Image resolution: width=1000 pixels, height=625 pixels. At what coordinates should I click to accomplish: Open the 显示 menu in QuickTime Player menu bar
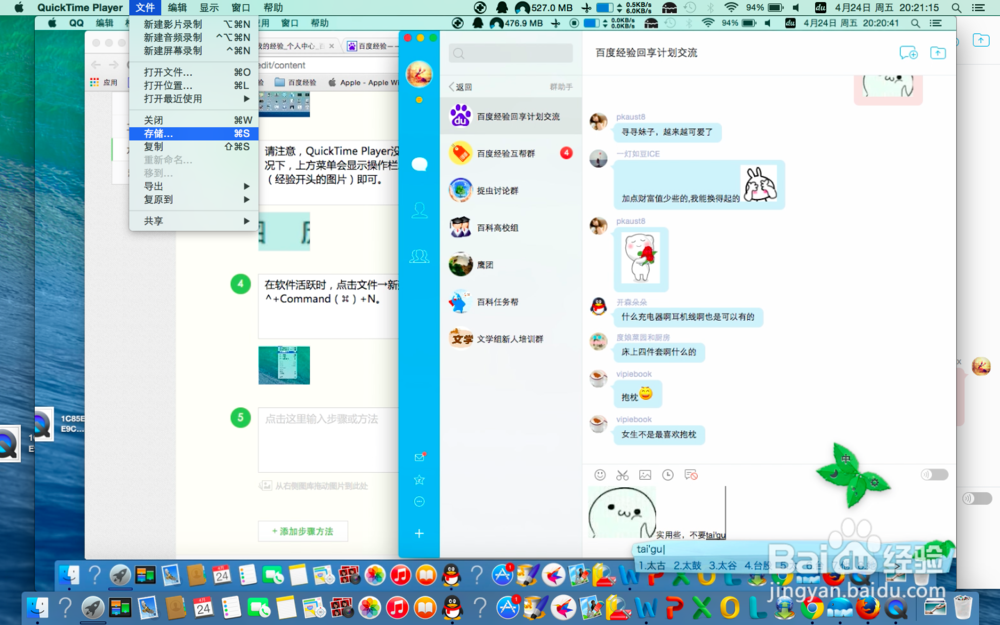coord(209,8)
